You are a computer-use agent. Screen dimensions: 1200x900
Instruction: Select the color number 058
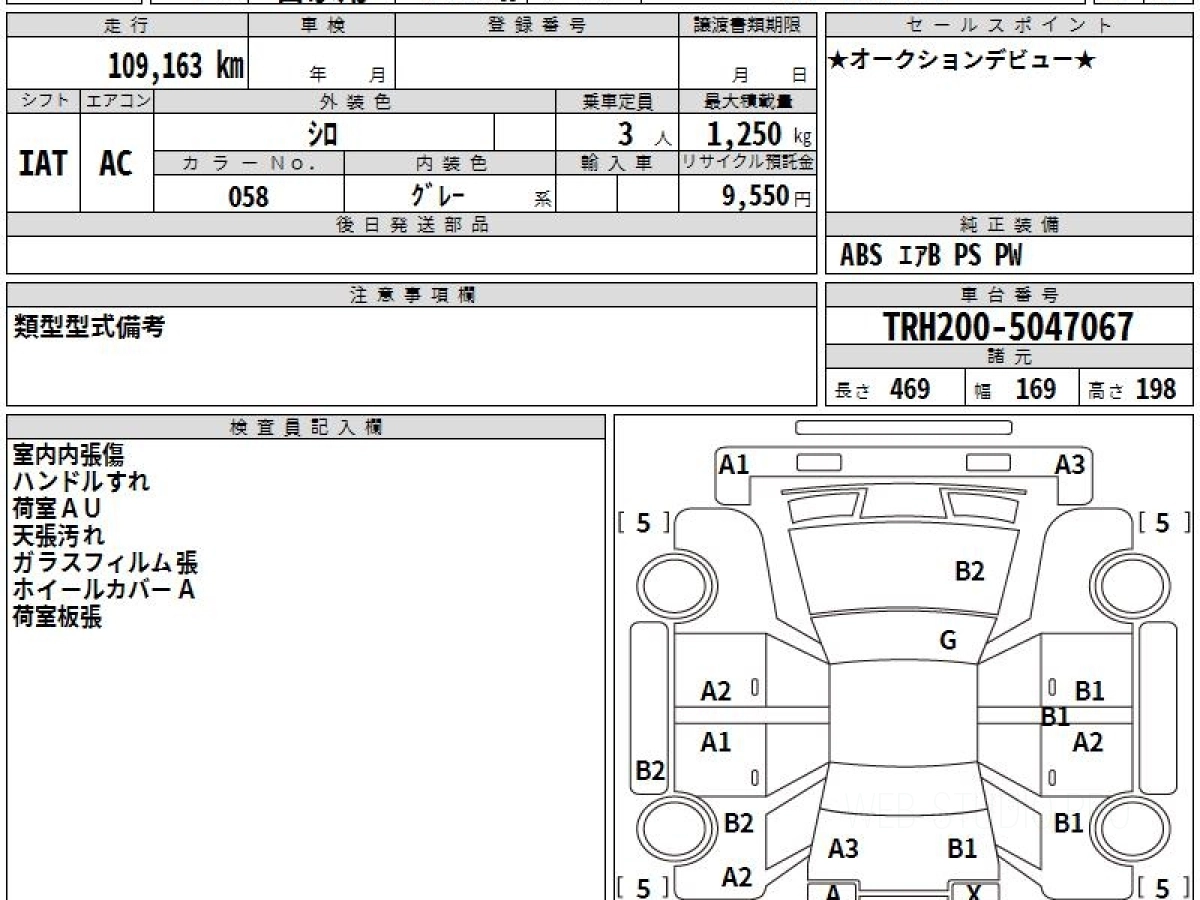[x=249, y=196]
